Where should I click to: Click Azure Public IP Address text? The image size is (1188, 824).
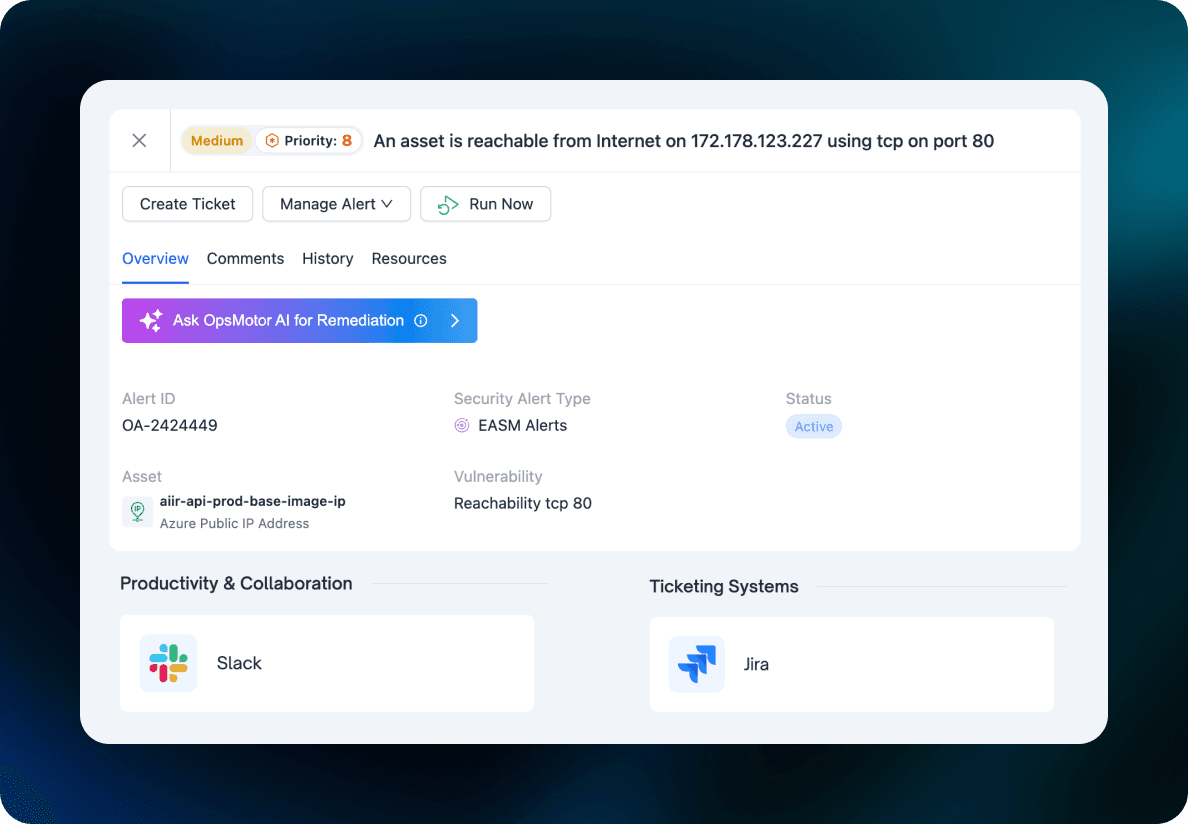[x=234, y=523]
